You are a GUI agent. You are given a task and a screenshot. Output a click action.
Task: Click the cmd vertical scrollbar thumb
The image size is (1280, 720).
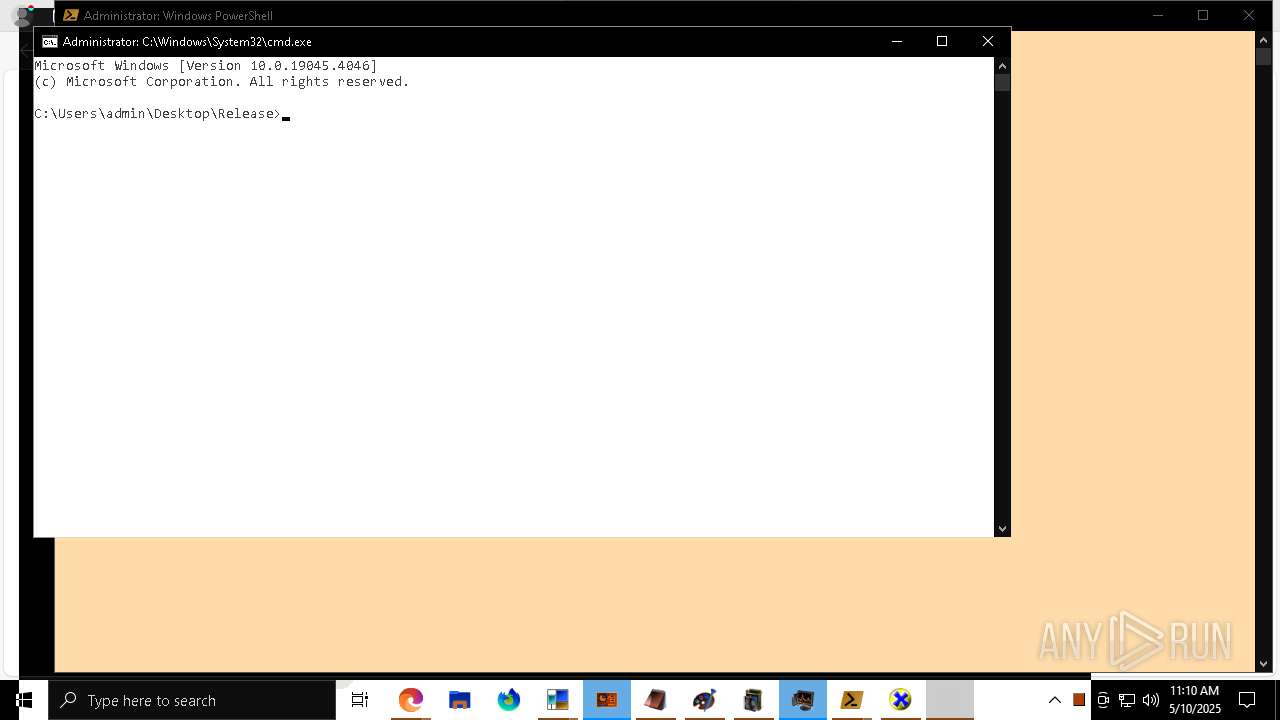pos(1002,82)
